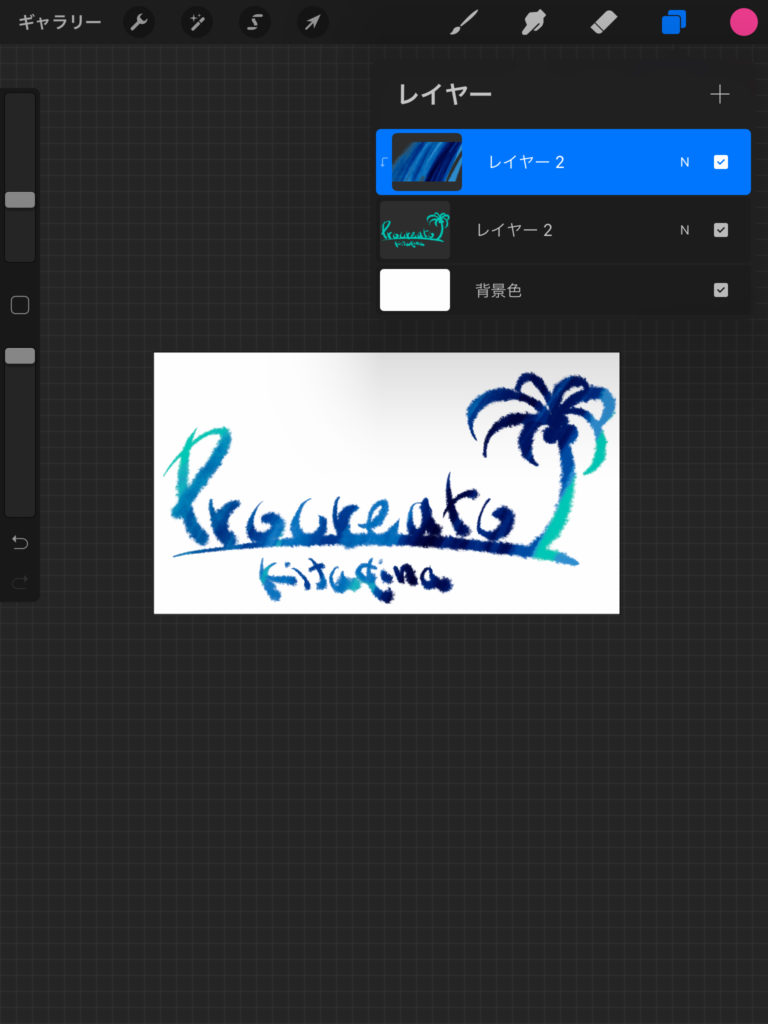This screenshot has width=768, height=1024.
Task: Tap the clipping mask arrow on top layer
Action: point(384,162)
